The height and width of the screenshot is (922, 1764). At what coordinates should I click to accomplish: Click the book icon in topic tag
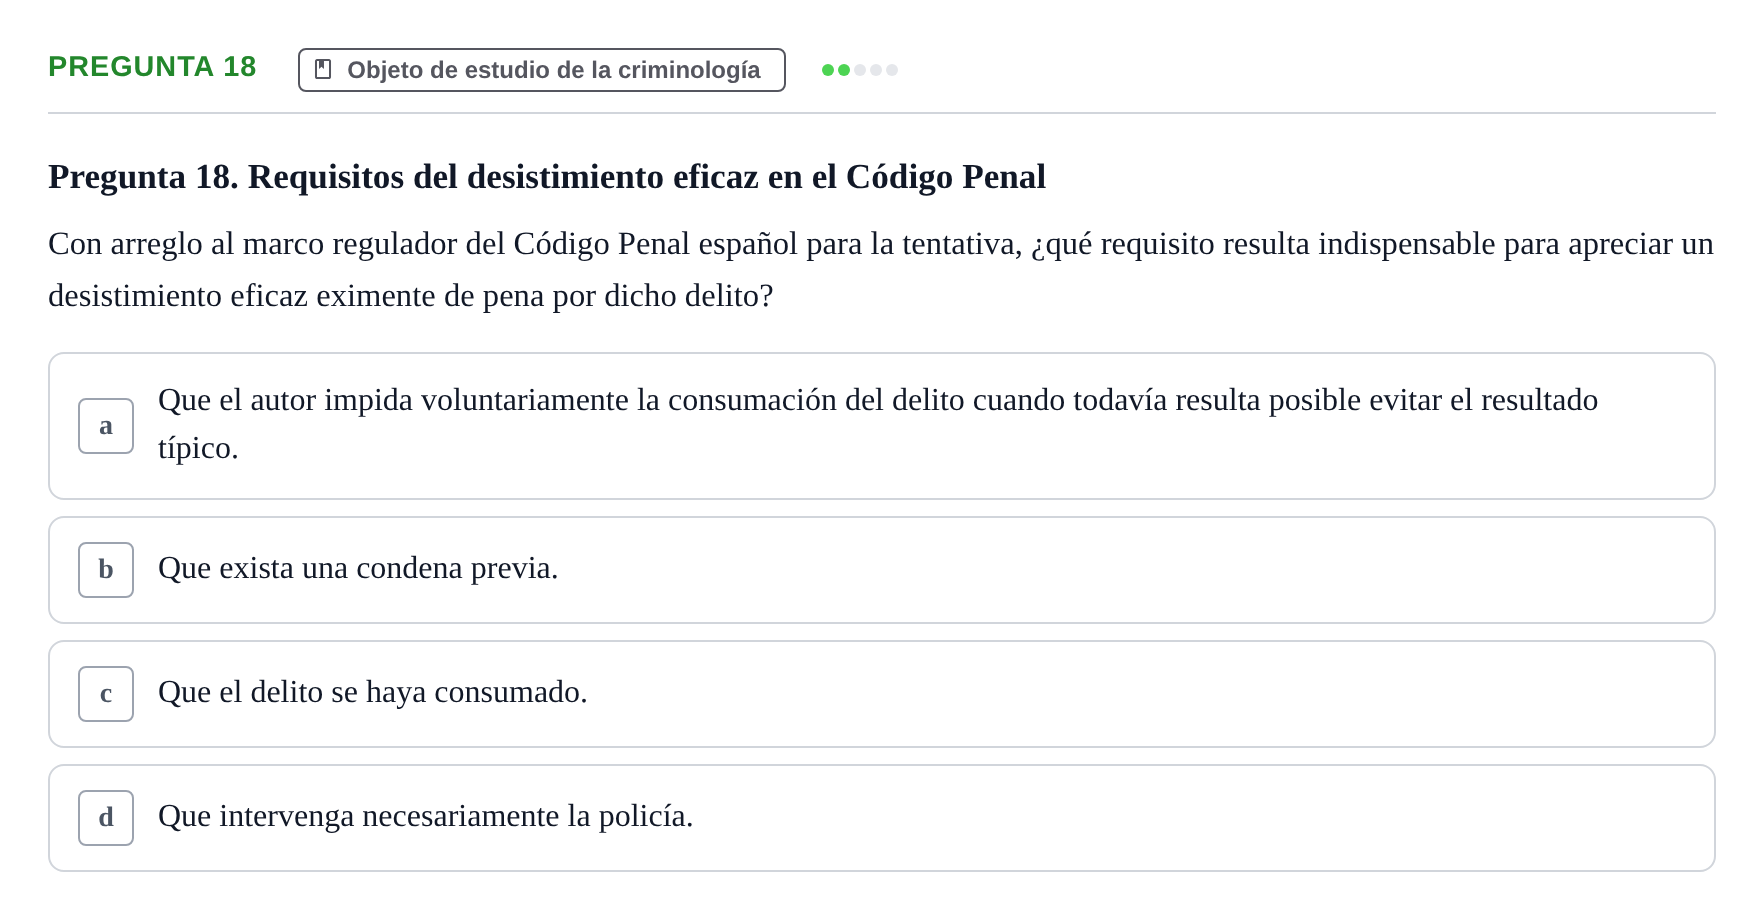(x=323, y=69)
